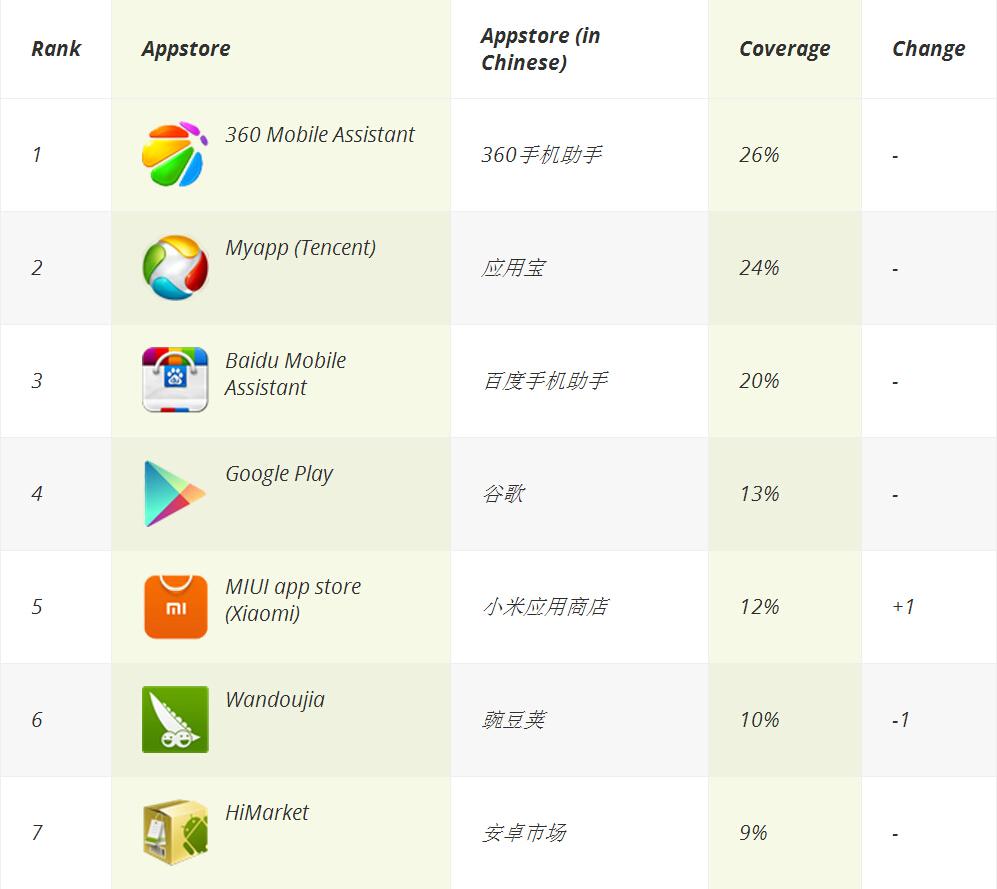
Task: Click the HiMarket Android box icon
Action: tap(175, 832)
